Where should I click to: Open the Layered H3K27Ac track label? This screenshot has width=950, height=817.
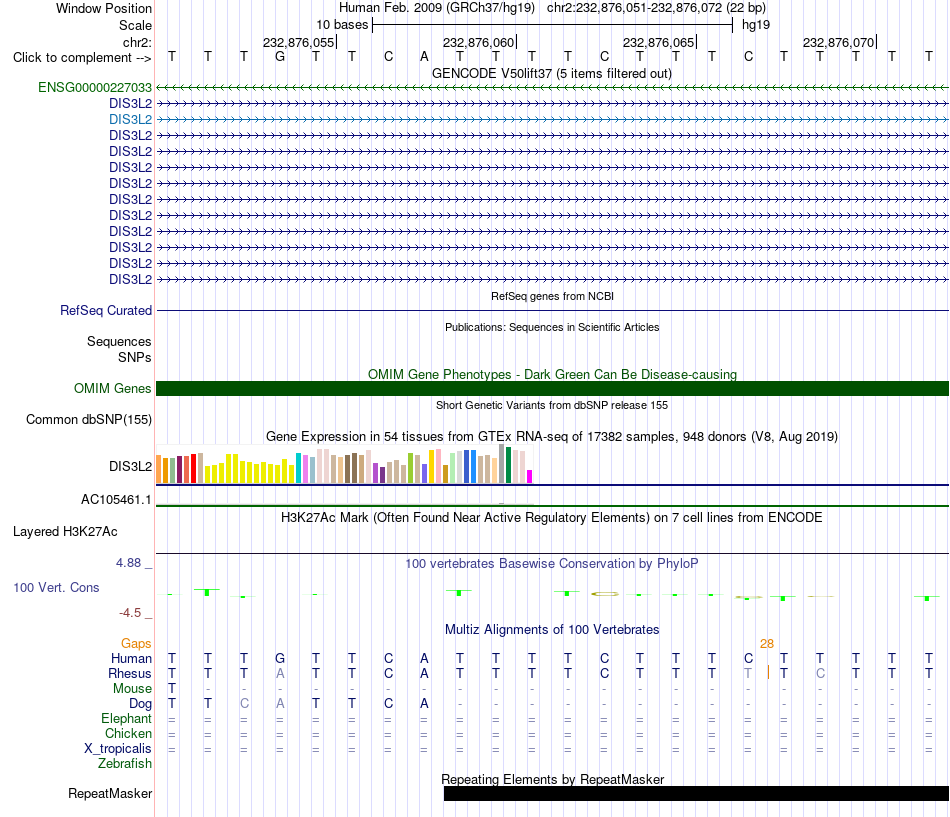pos(65,532)
